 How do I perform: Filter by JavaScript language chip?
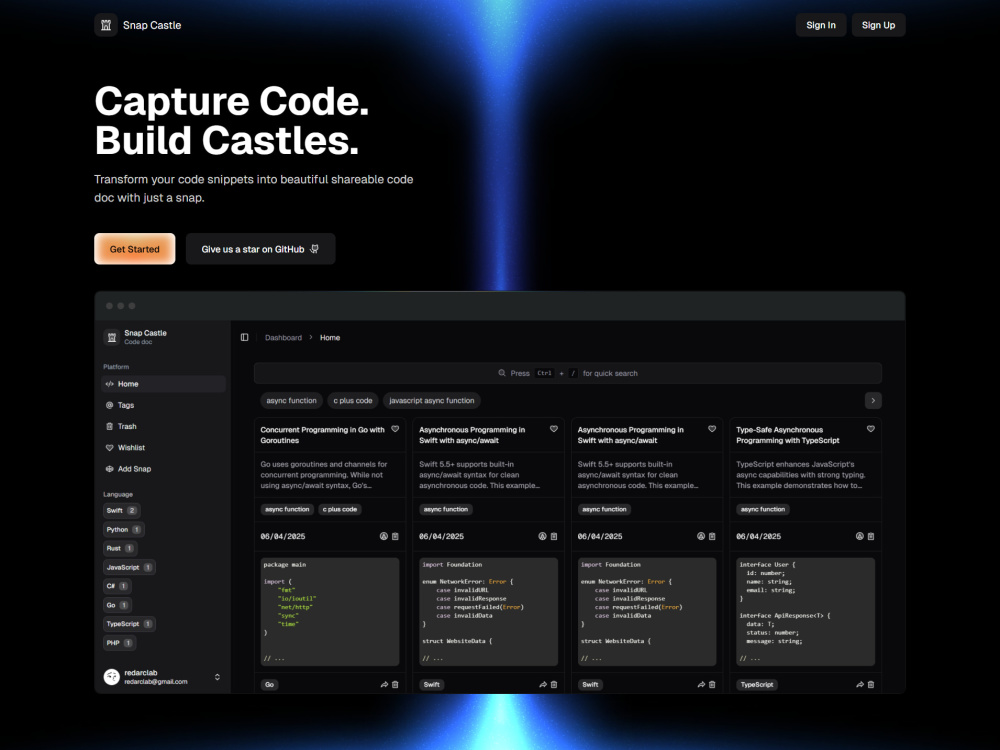tap(129, 567)
